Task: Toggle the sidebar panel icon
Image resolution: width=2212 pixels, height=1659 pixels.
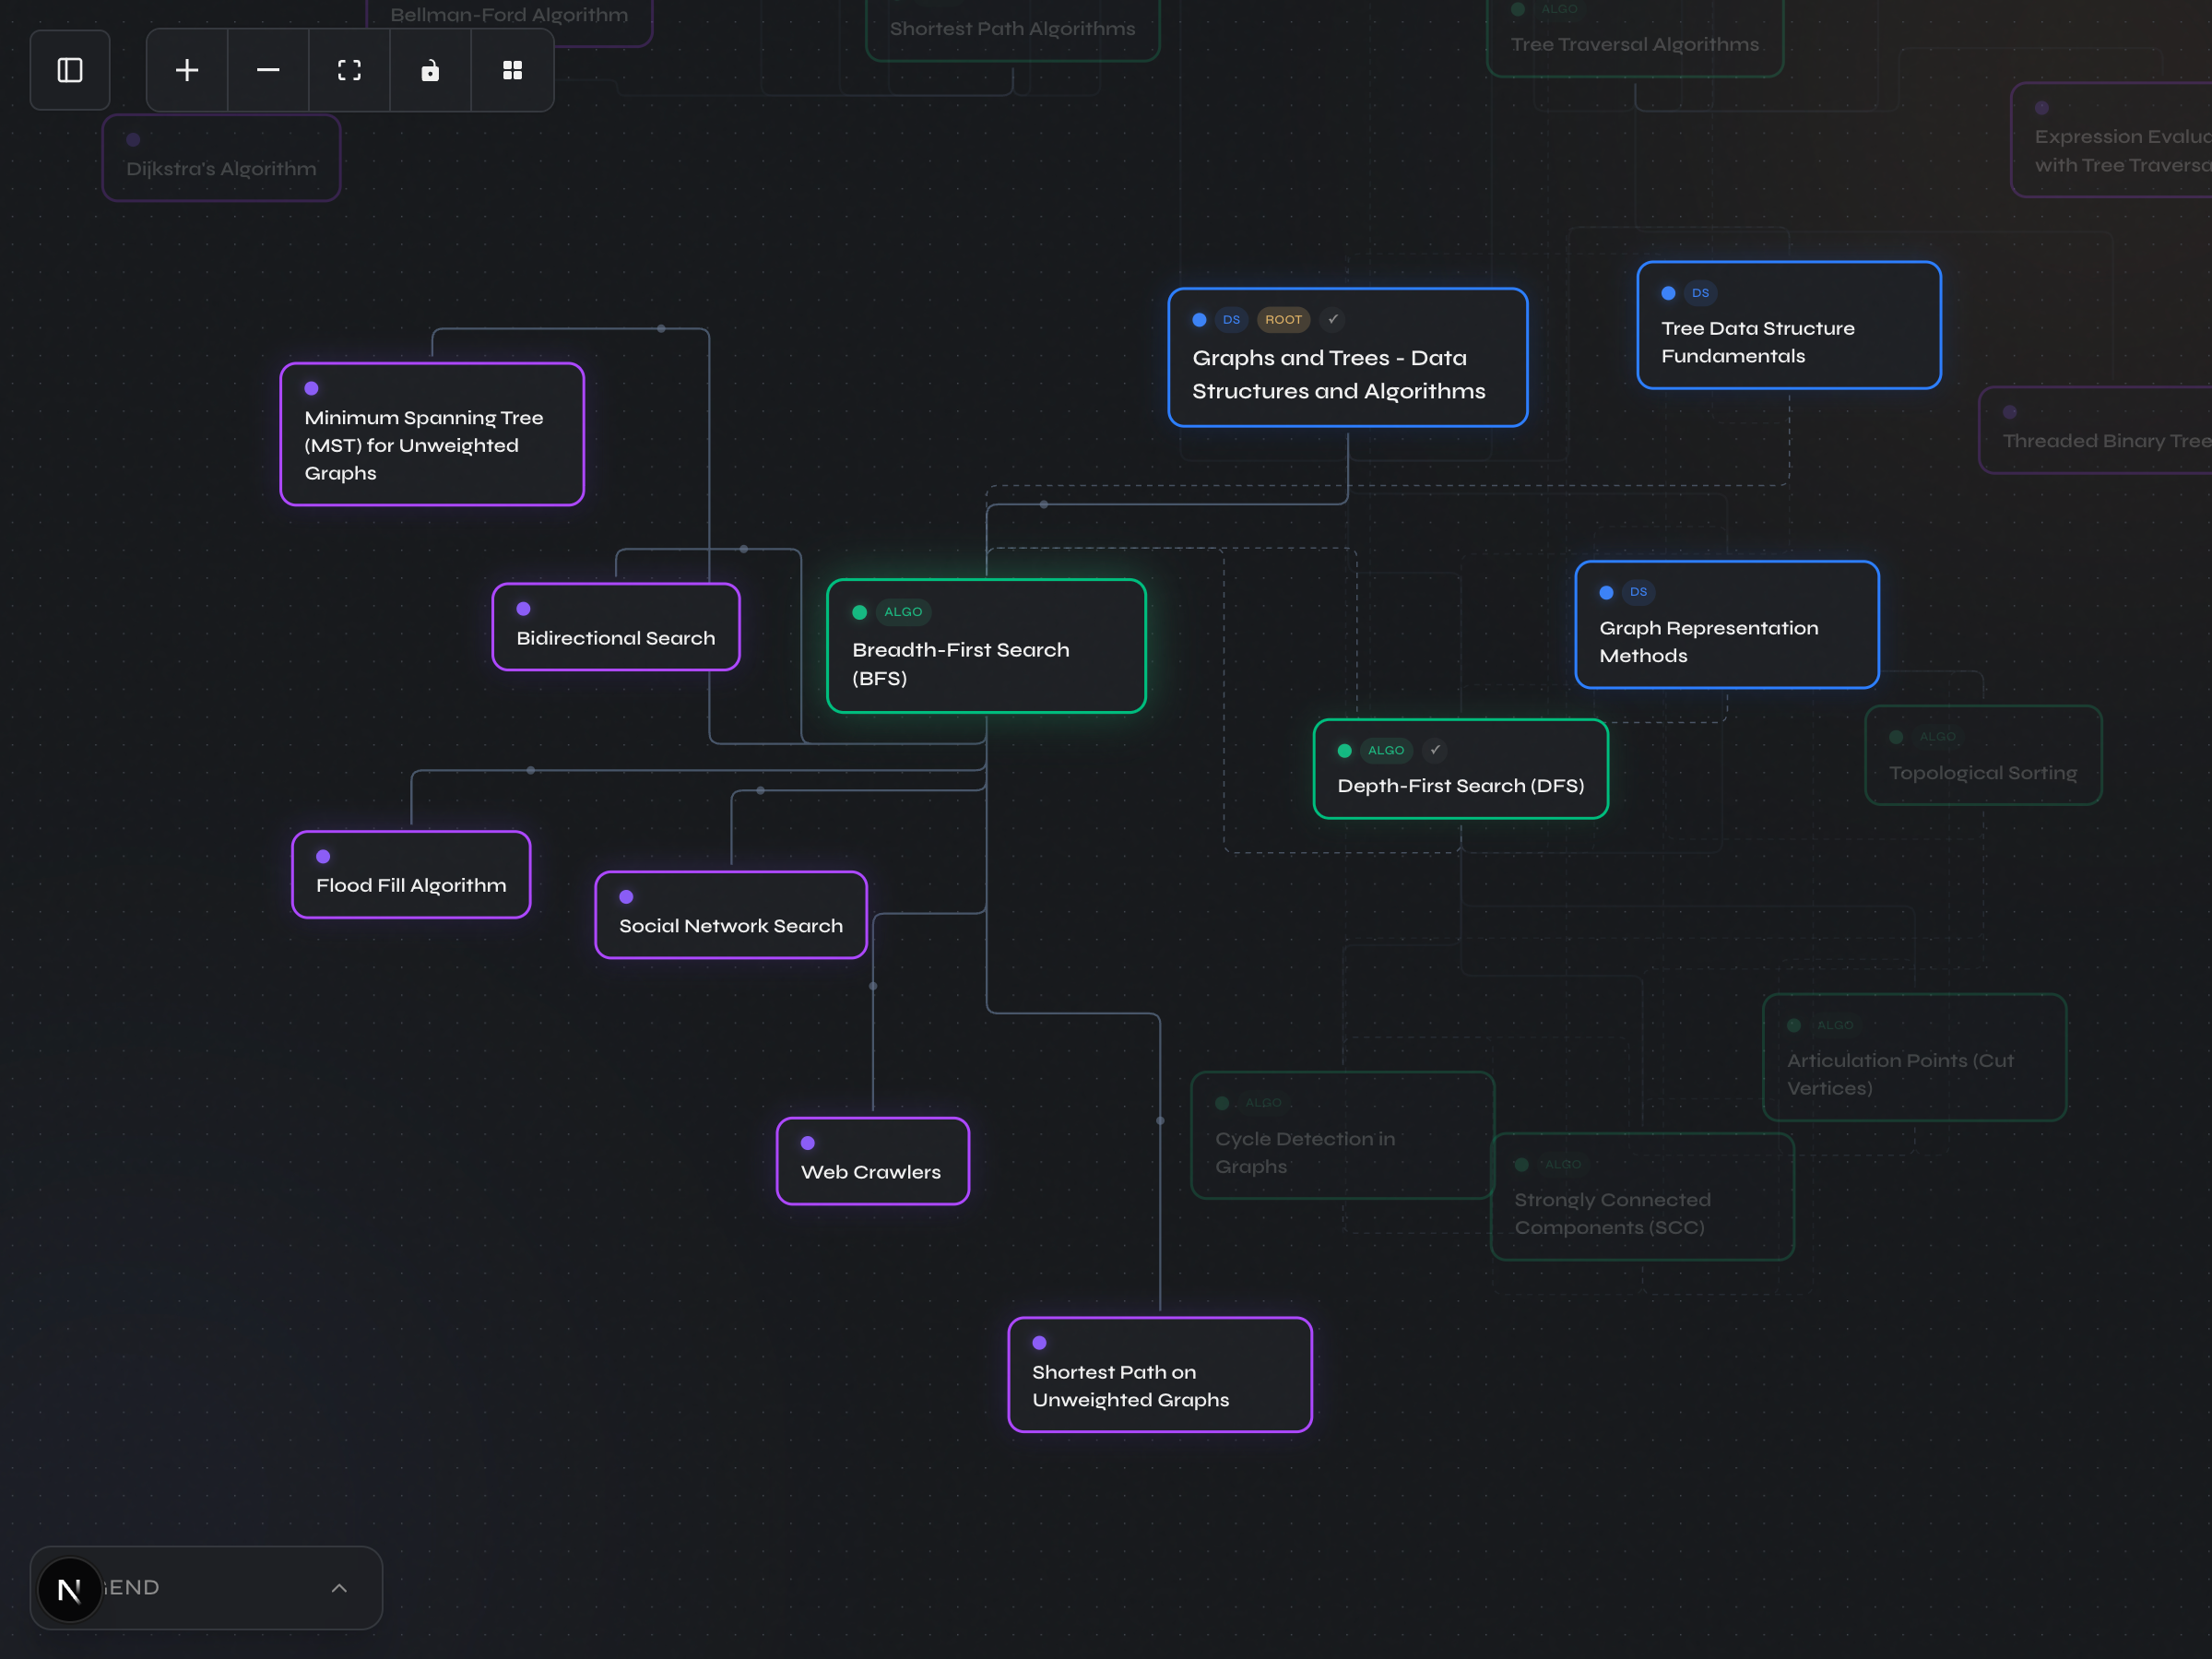Action: pos(70,70)
